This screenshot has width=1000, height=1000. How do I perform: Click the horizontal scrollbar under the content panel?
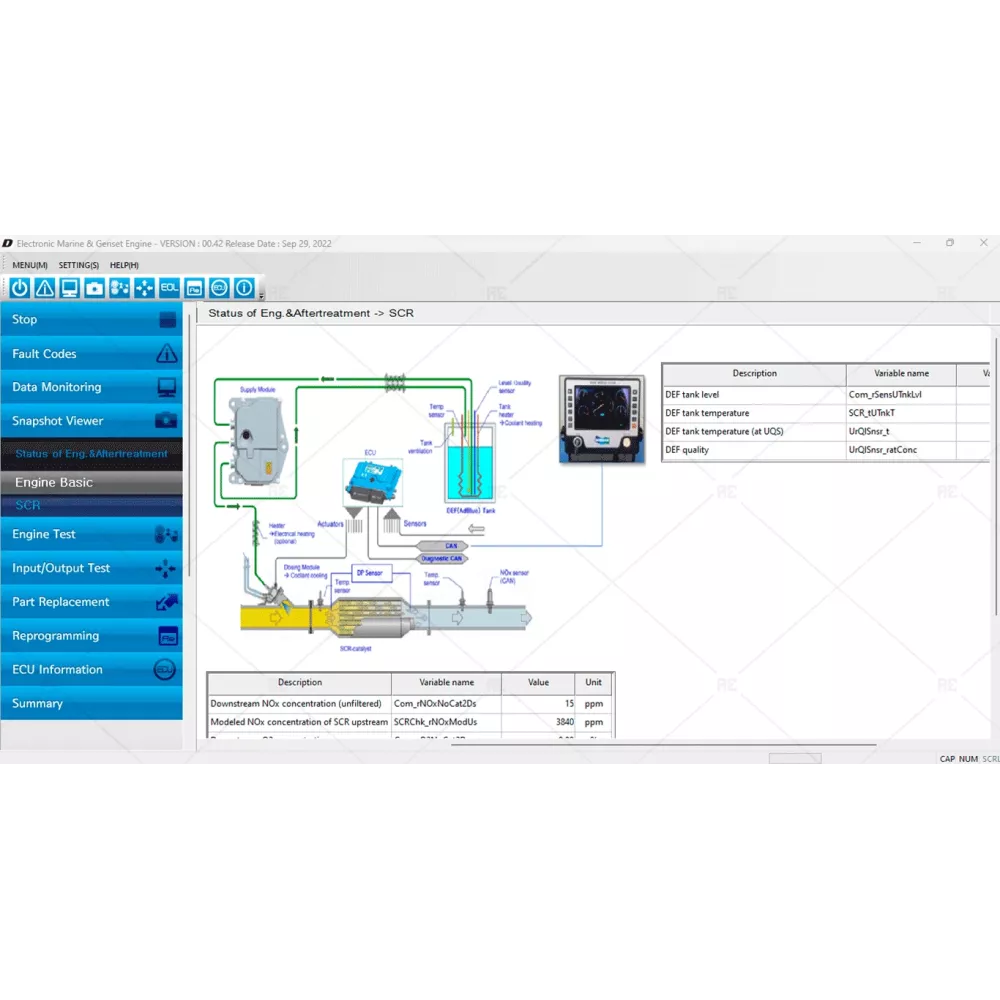point(540,744)
